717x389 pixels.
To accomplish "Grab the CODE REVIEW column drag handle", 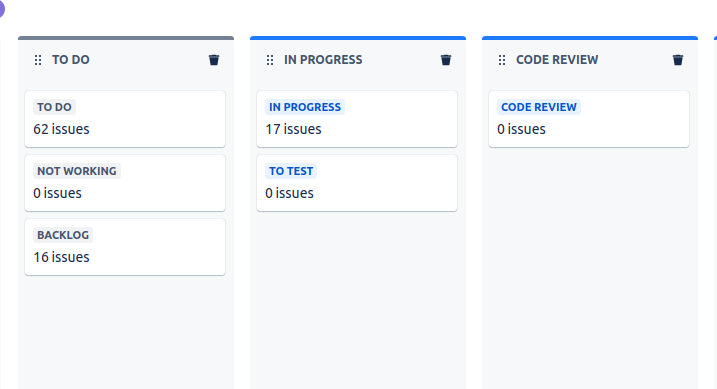I will [x=502, y=60].
